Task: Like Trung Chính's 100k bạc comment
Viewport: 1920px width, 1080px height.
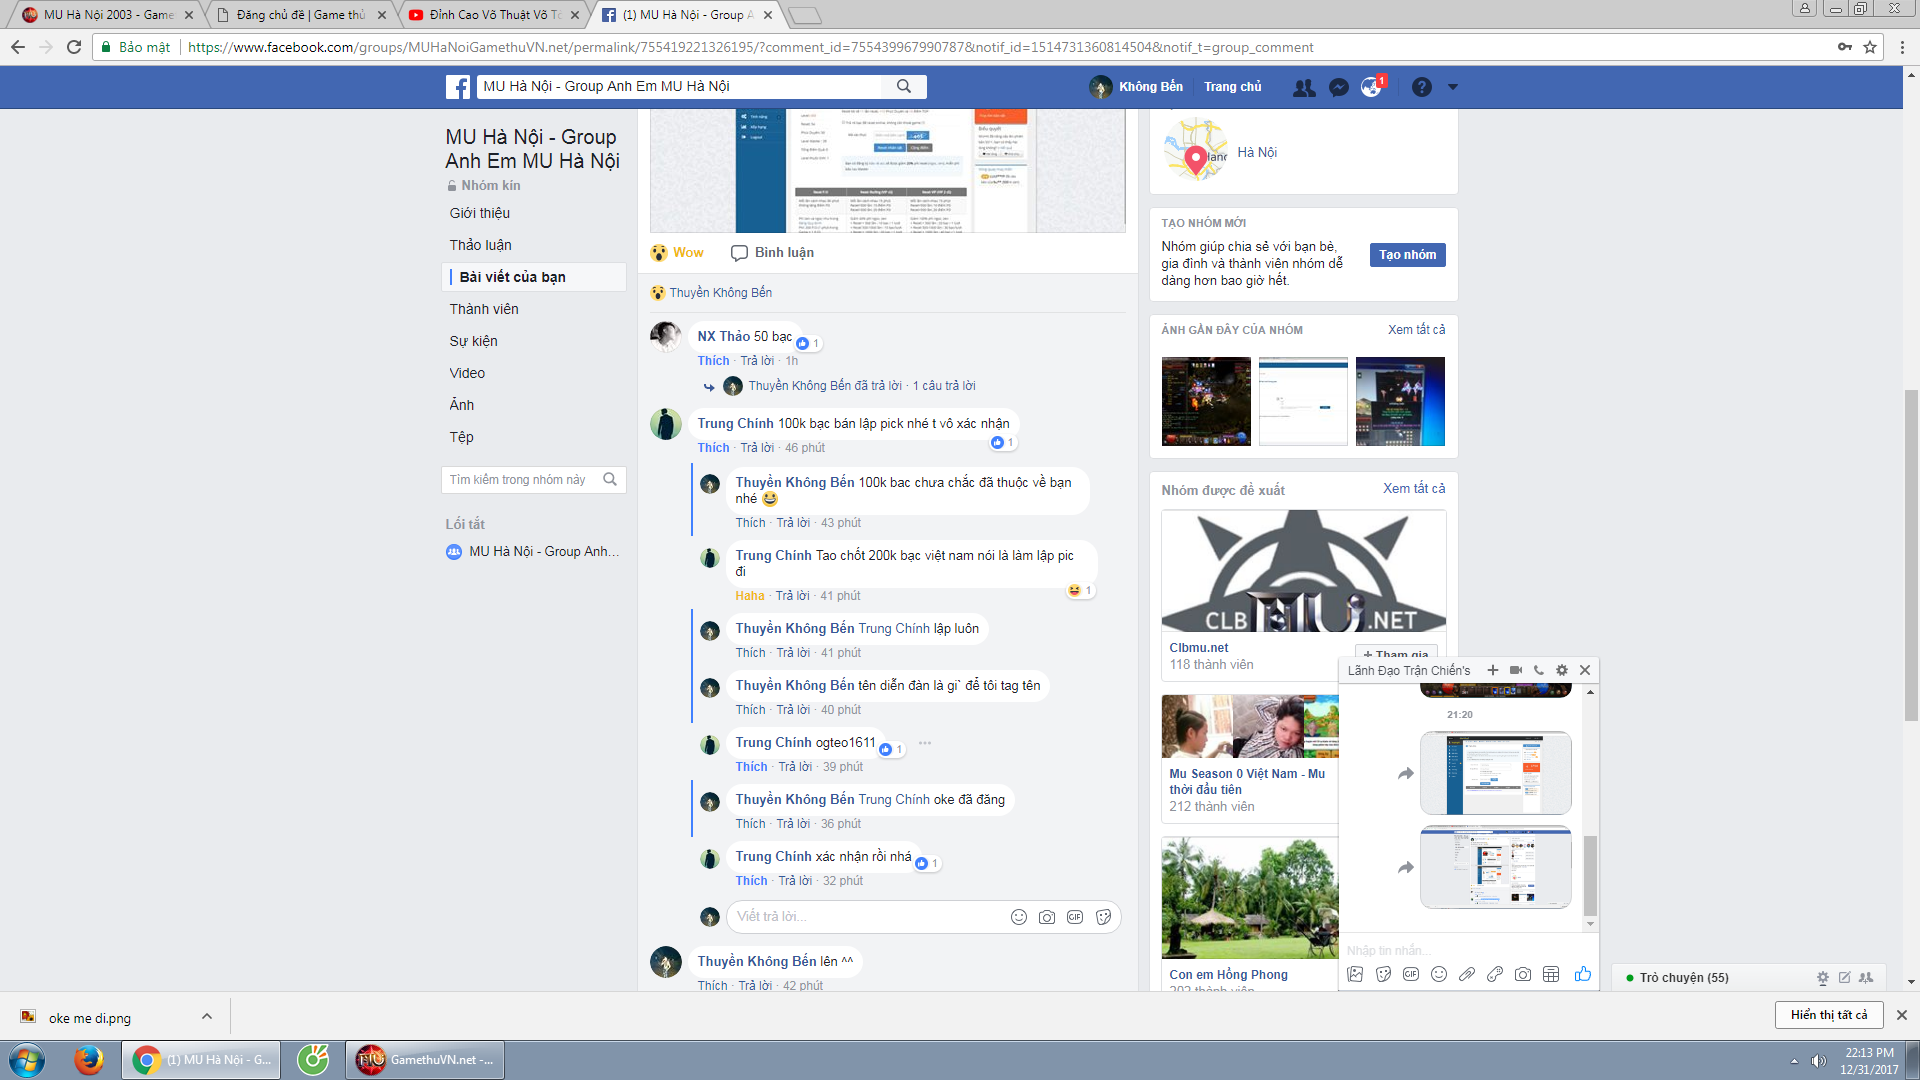Action: coord(713,448)
